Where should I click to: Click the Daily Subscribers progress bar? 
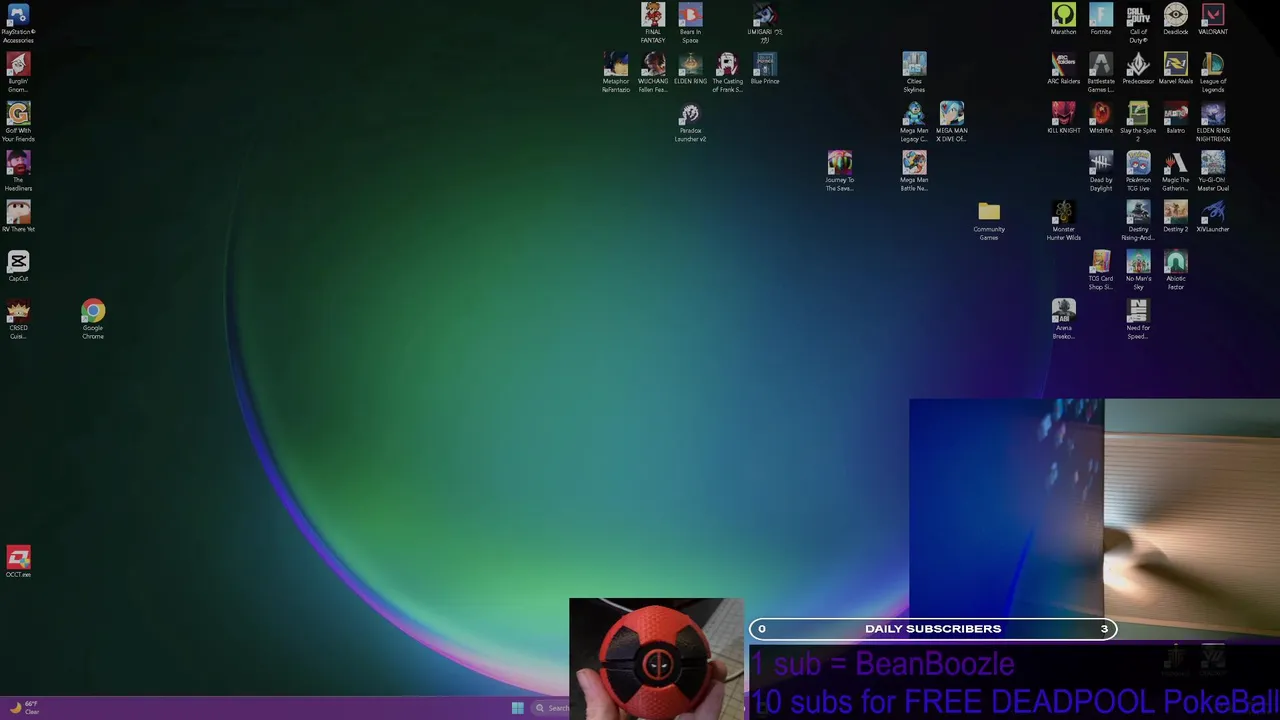(933, 629)
